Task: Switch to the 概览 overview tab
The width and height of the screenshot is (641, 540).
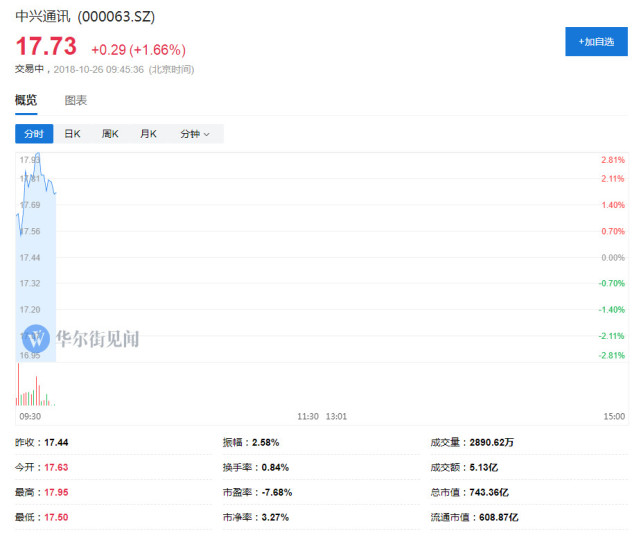Action: 26,100
